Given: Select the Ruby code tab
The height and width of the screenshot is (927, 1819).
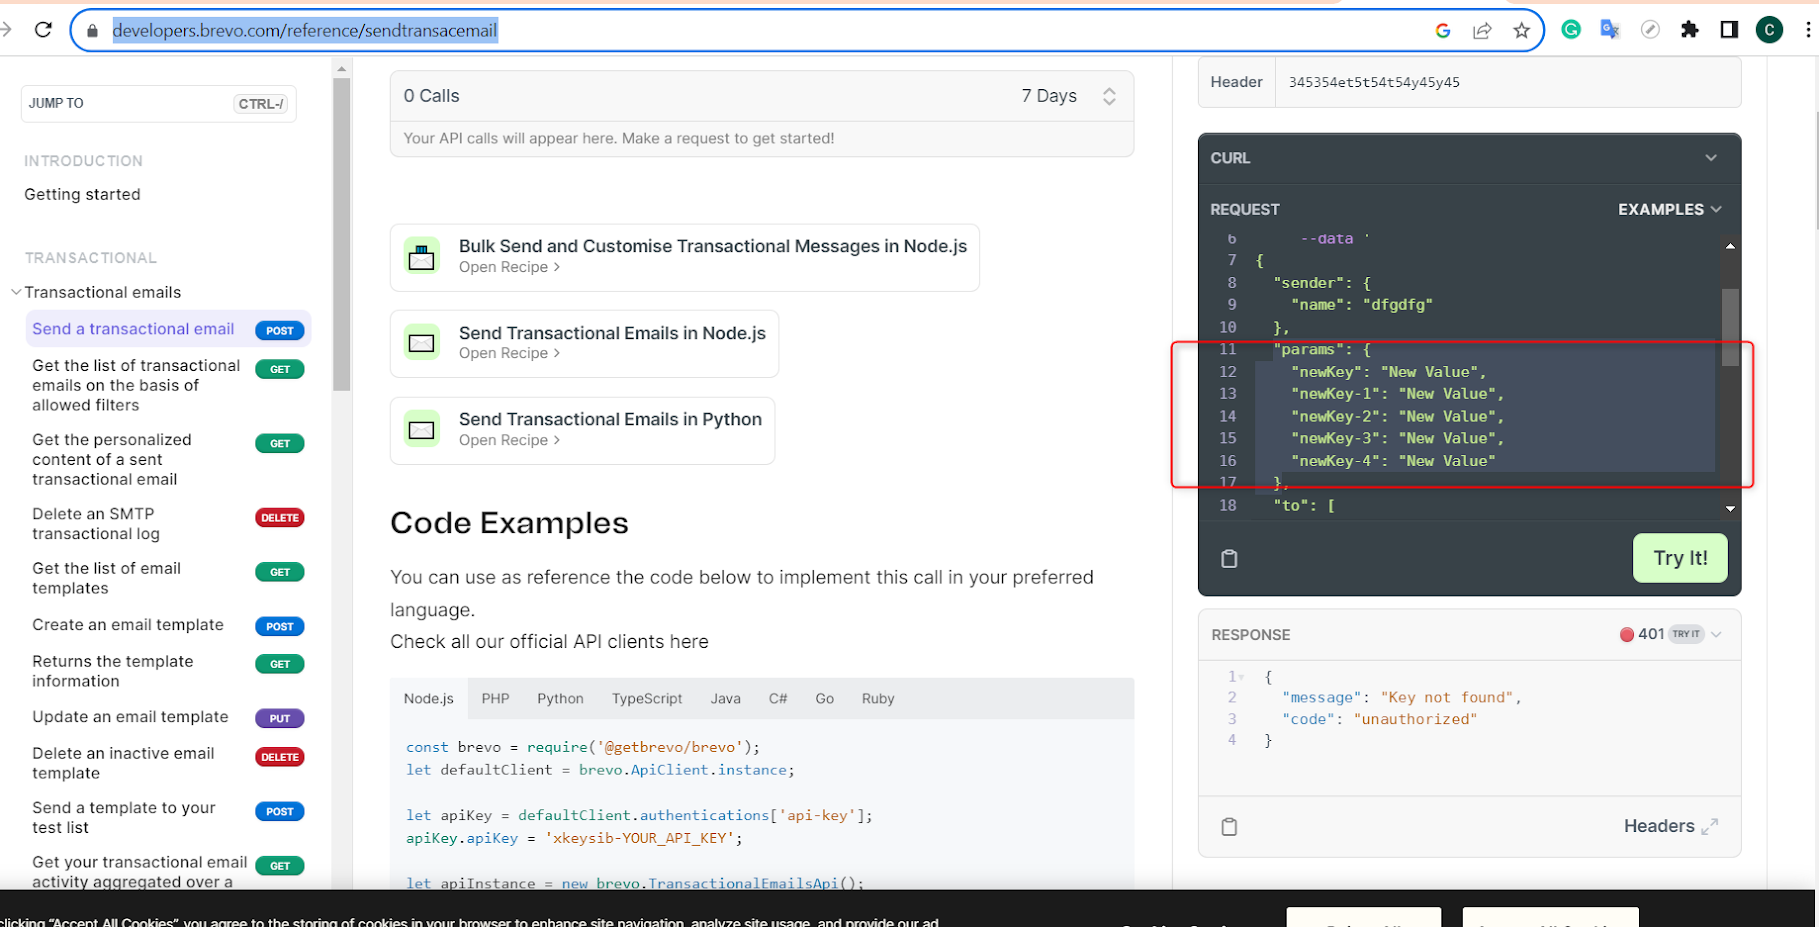Looking at the screenshot, I should click(878, 698).
